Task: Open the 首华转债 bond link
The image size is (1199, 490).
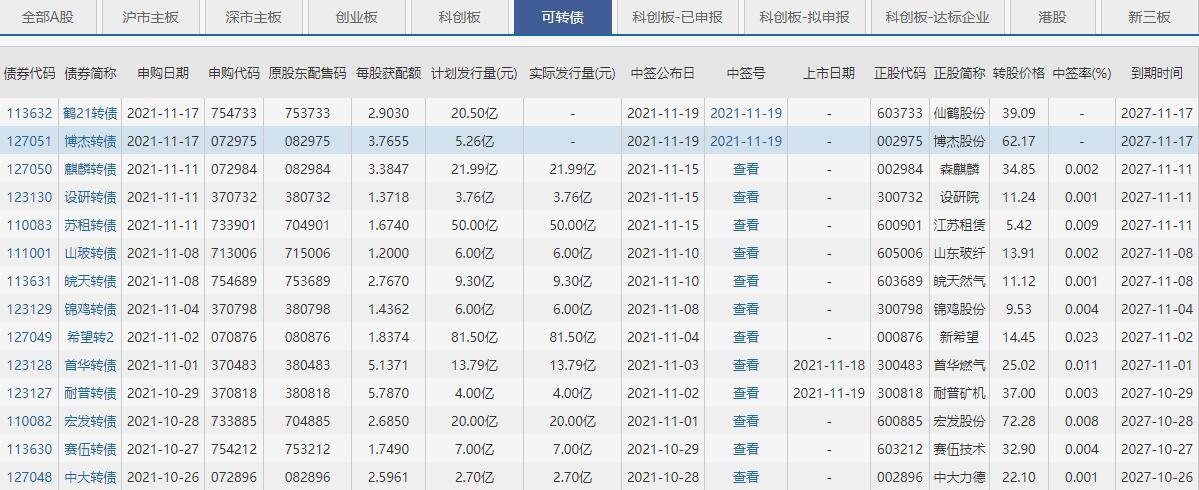Action: pos(91,365)
